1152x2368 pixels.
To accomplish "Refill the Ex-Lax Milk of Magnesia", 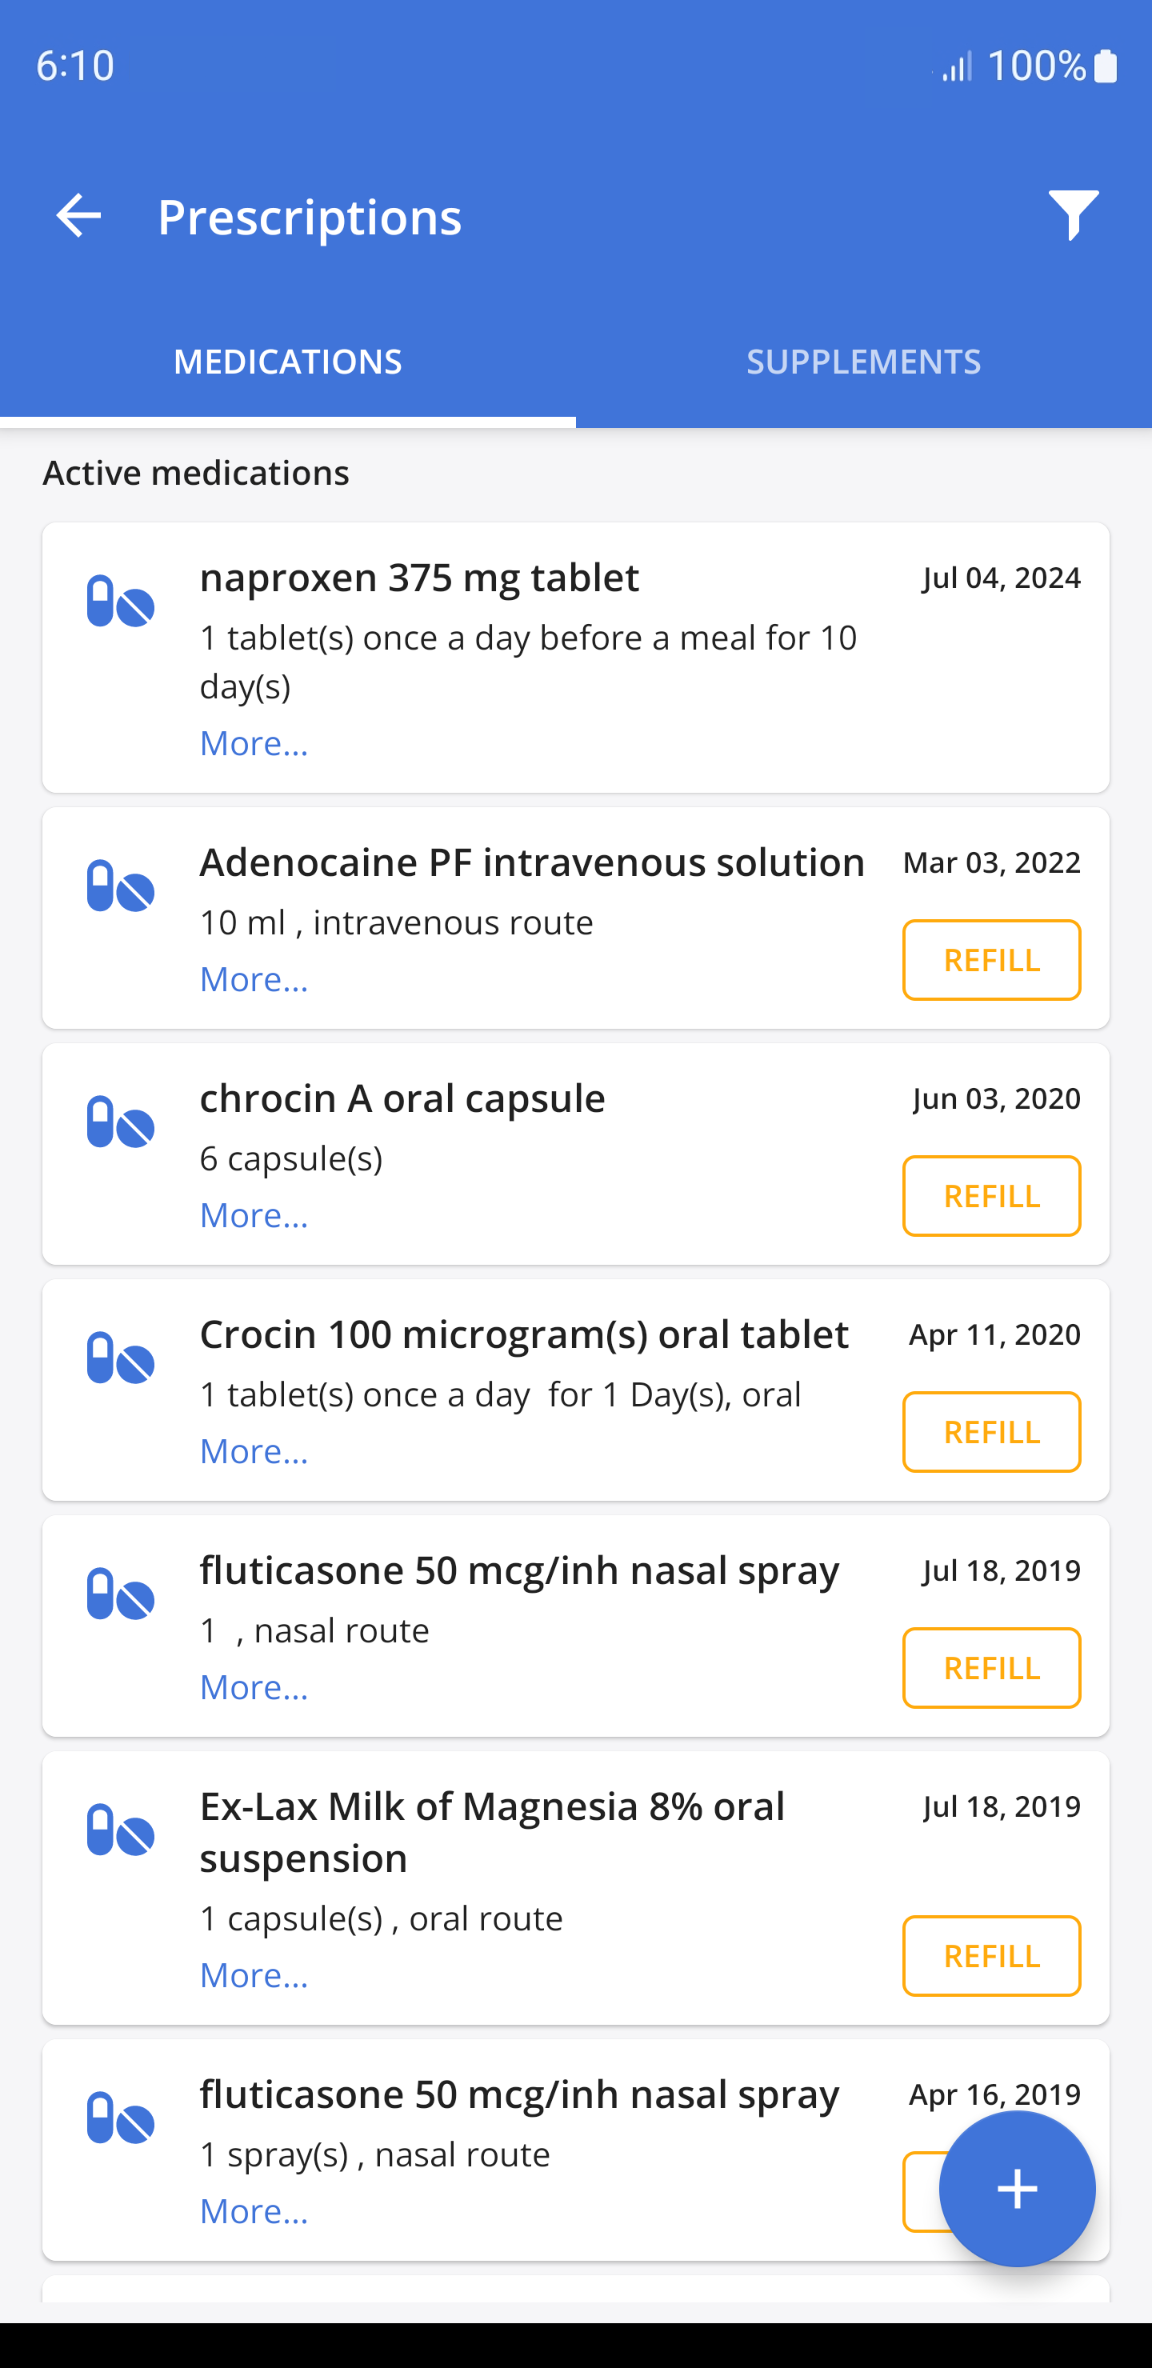I will point(991,1956).
